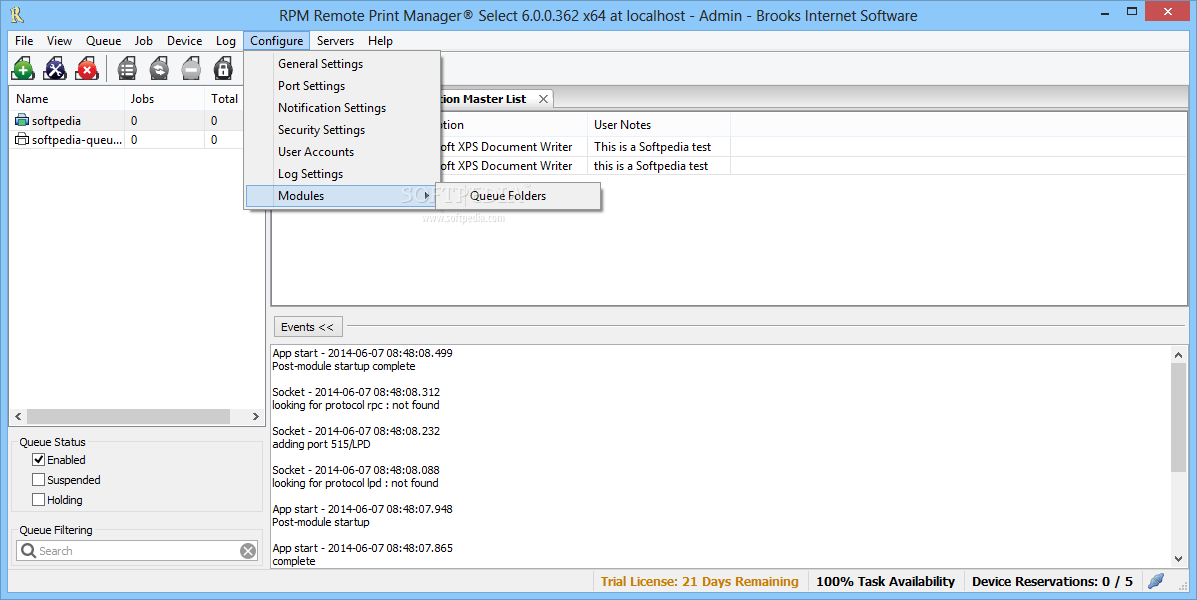The height and width of the screenshot is (600, 1197).
Task: Open the Job menu
Action: click(144, 40)
